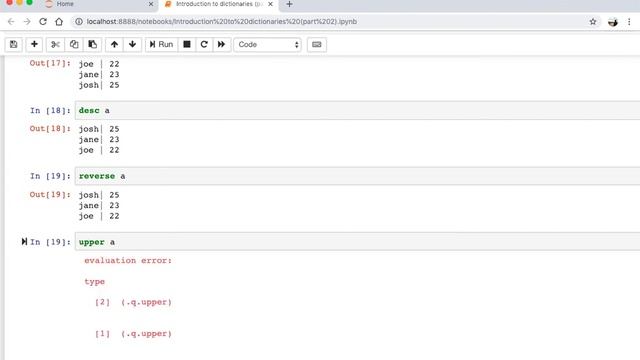Select the Out[18] prompt label

(50, 129)
